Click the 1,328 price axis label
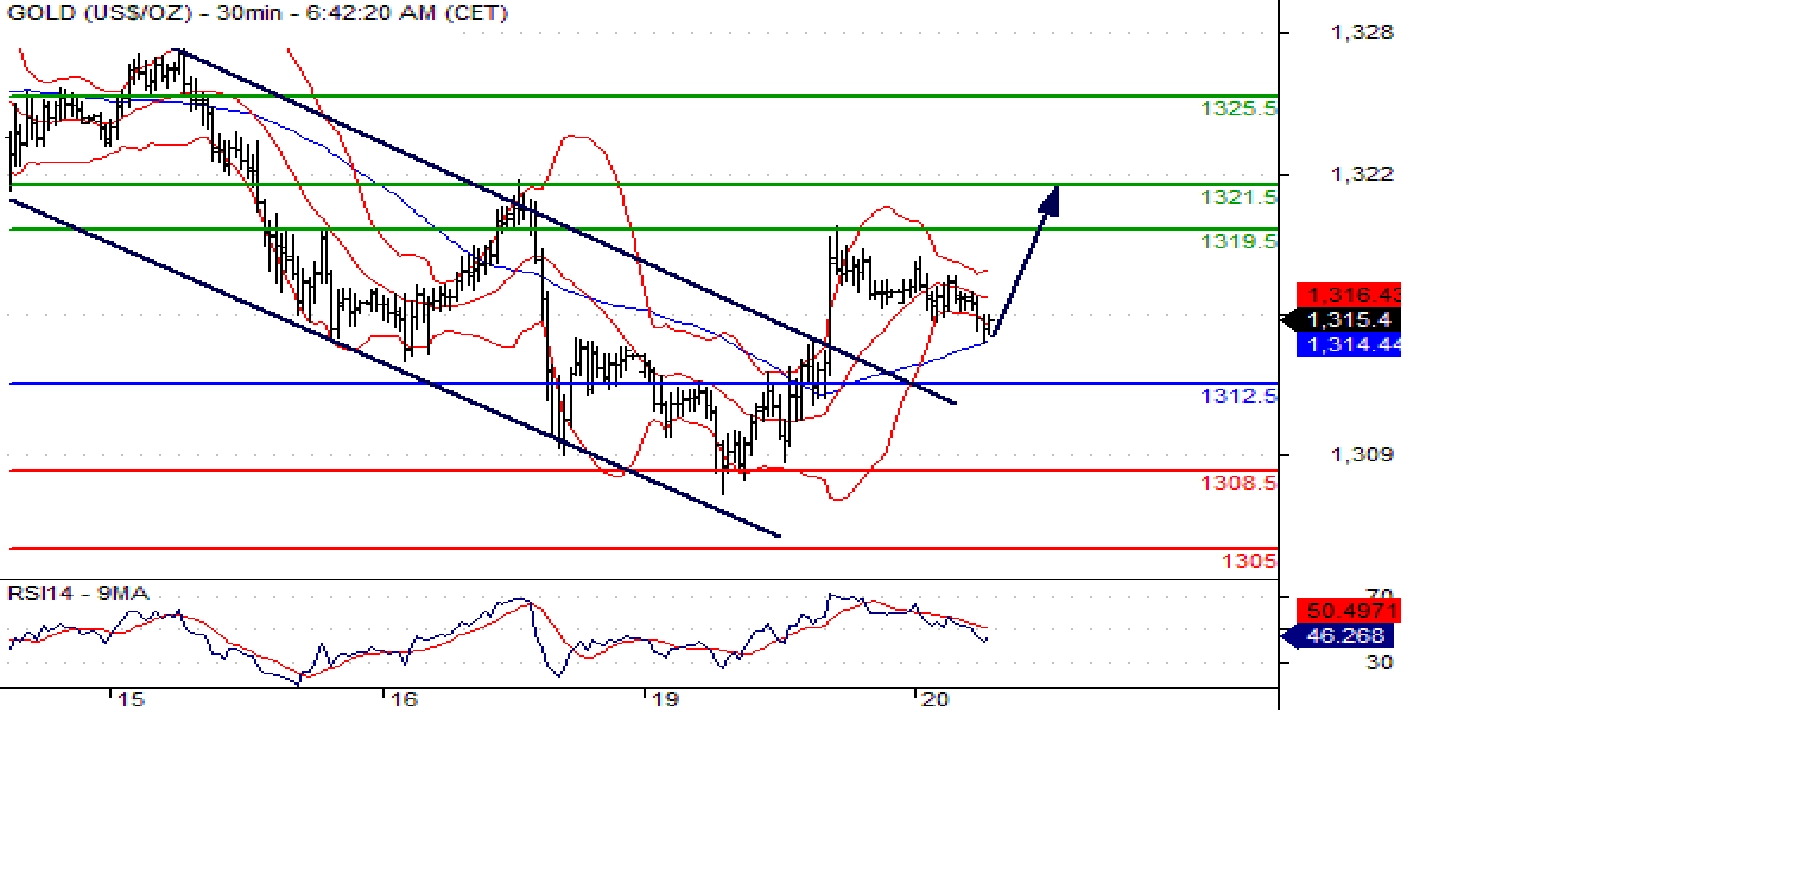The image size is (1800, 874). coord(1361,33)
